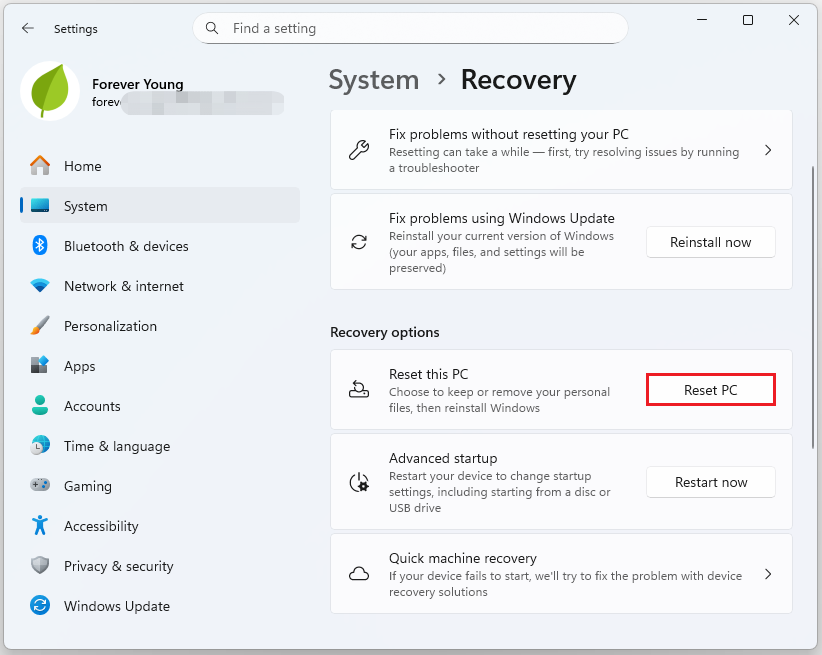Open Apps settings
This screenshot has height=655, width=822.
tap(160, 366)
